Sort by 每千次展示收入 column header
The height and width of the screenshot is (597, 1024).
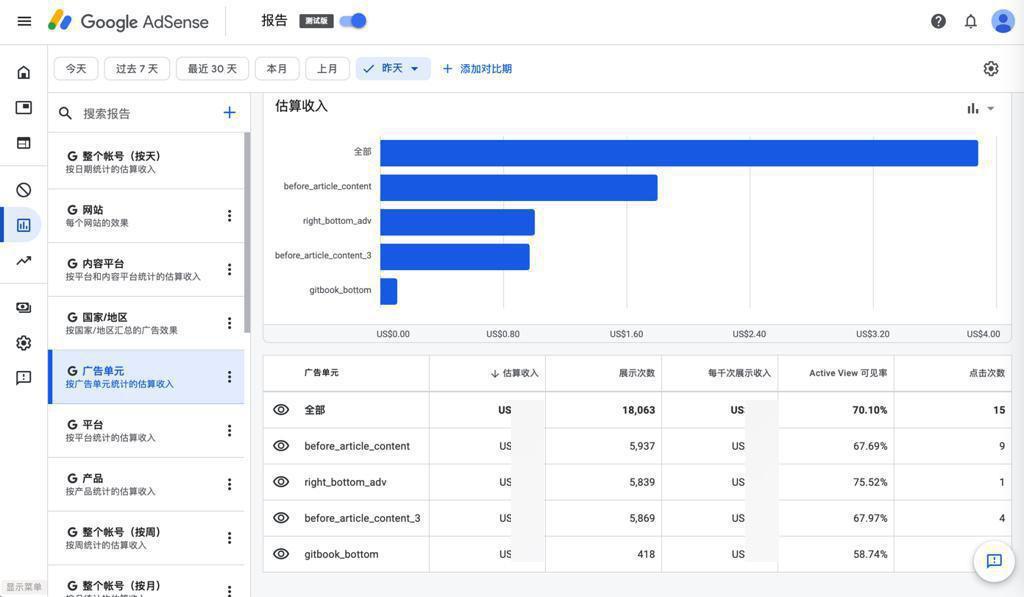click(739, 373)
